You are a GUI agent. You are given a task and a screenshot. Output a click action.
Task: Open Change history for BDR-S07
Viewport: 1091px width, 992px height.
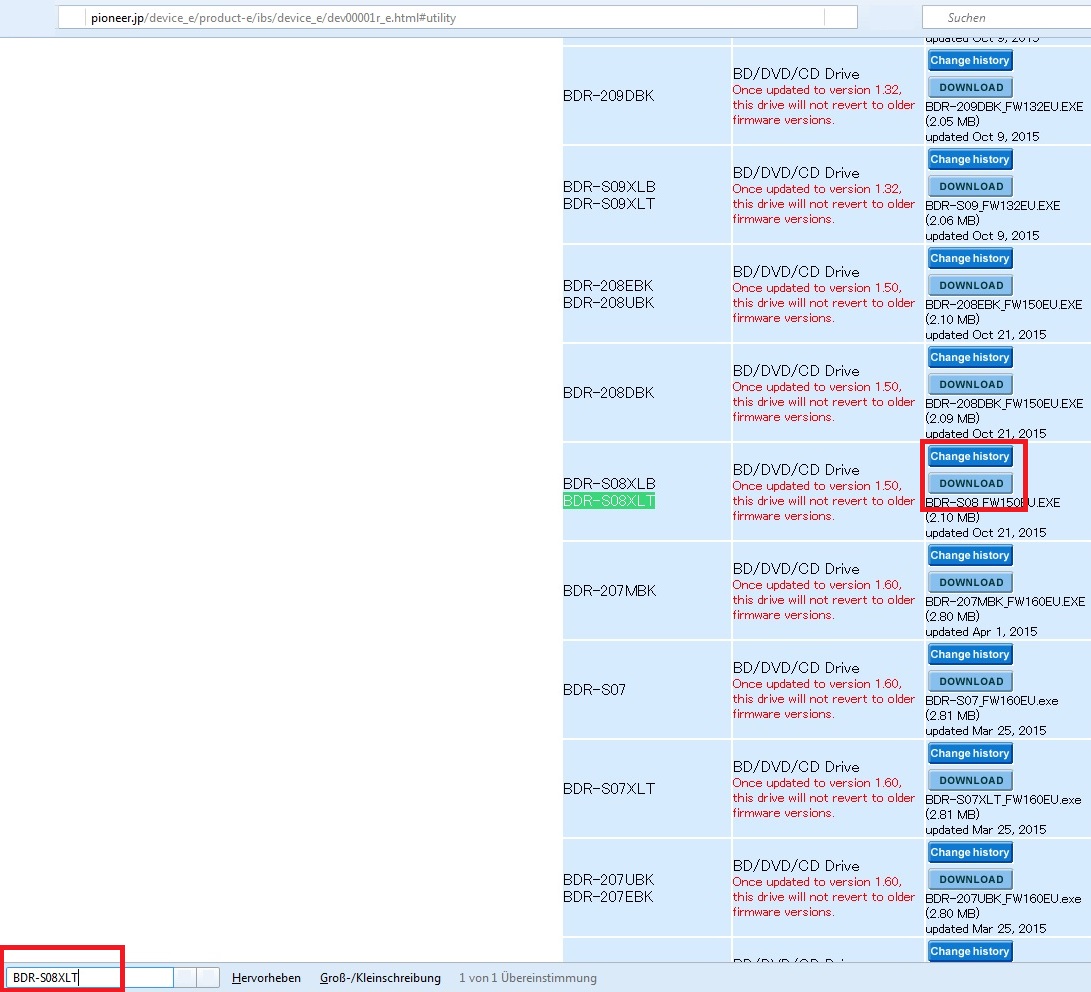[x=970, y=655]
